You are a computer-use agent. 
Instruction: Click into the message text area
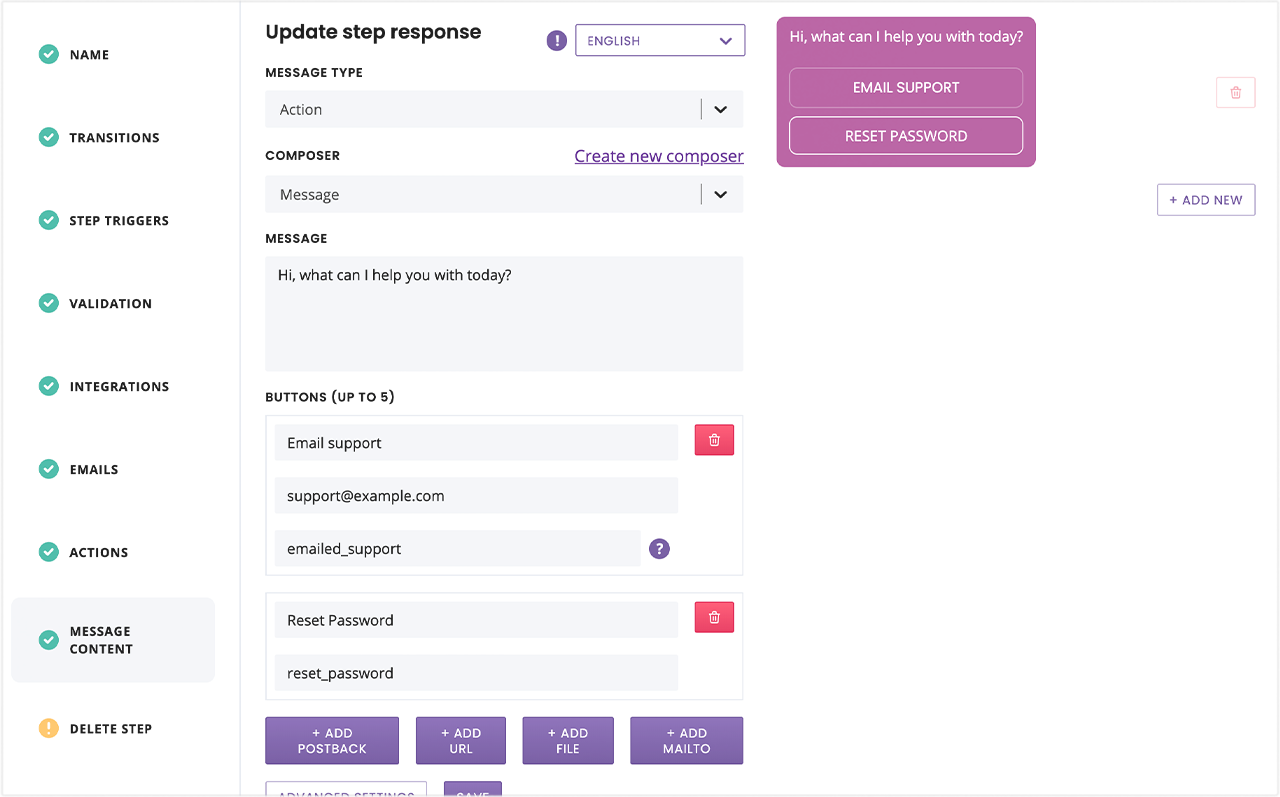point(504,314)
